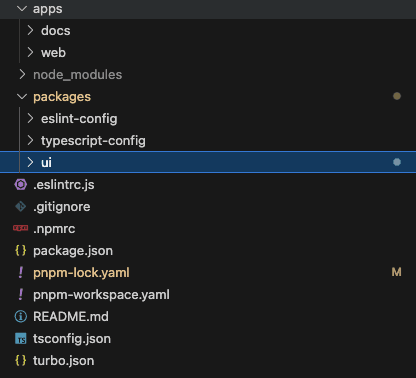
Task: Click the TS icon beside tsconfig.json
Action: click(x=21, y=339)
